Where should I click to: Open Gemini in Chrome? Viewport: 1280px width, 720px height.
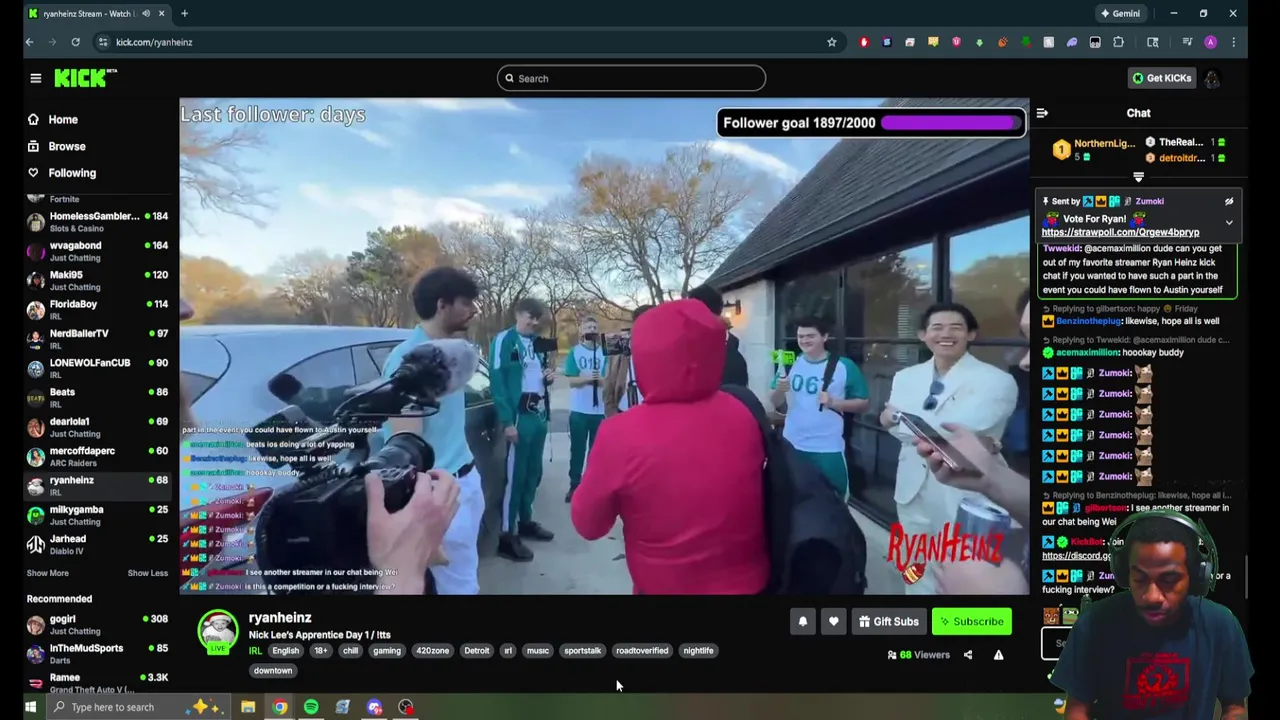click(1120, 13)
